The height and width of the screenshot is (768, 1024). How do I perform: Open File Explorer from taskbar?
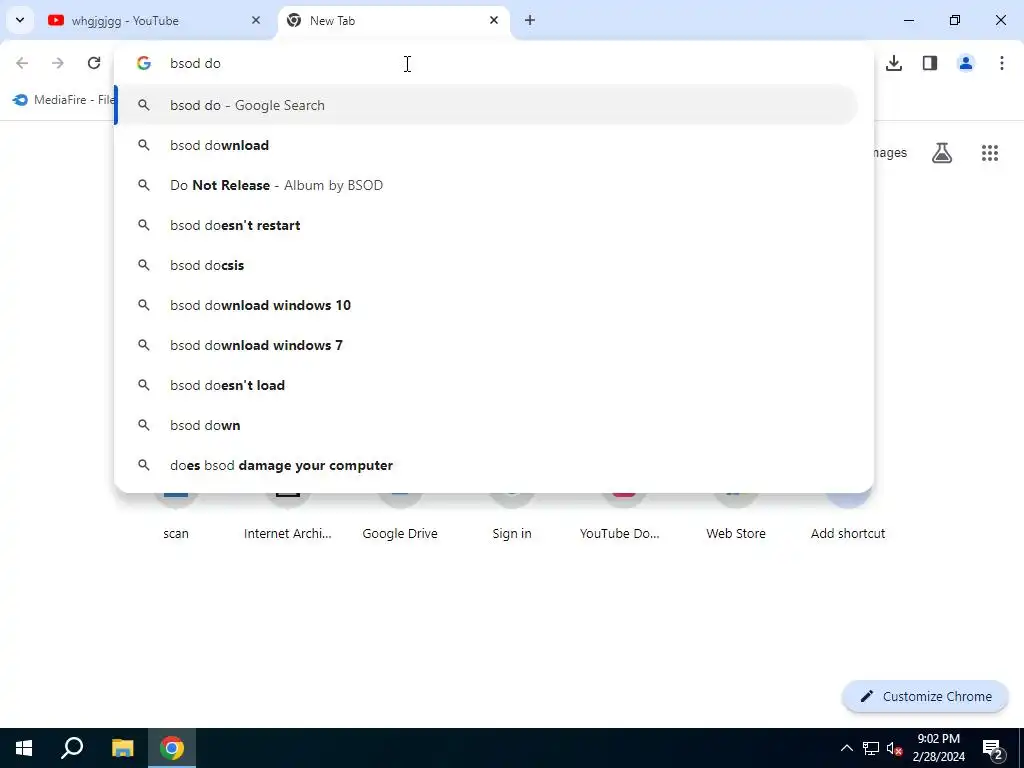[x=122, y=748]
